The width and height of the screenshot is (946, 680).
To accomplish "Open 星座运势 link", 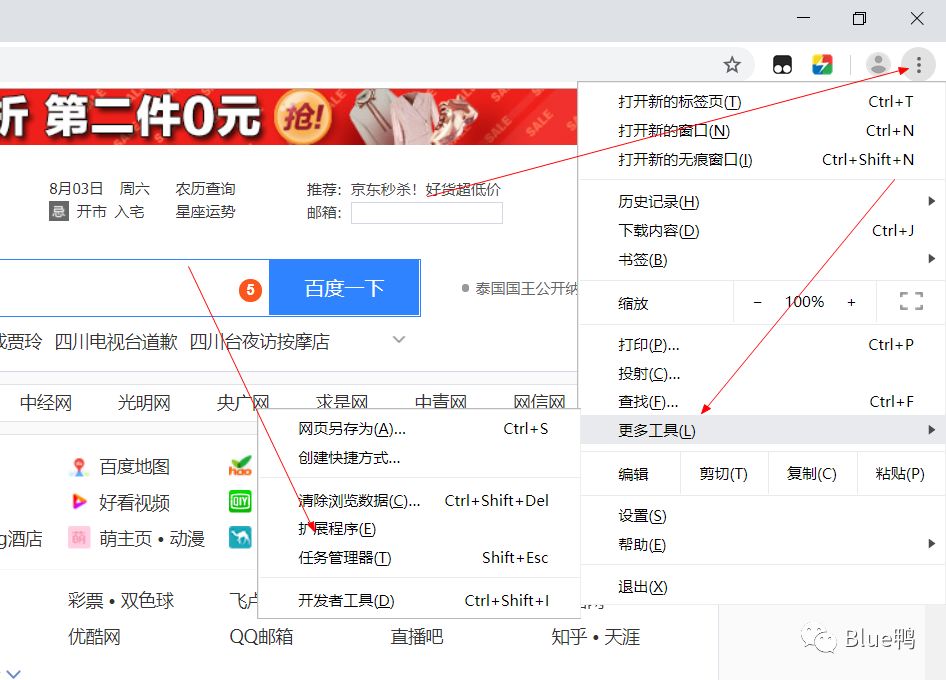I will tap(205, 212).
